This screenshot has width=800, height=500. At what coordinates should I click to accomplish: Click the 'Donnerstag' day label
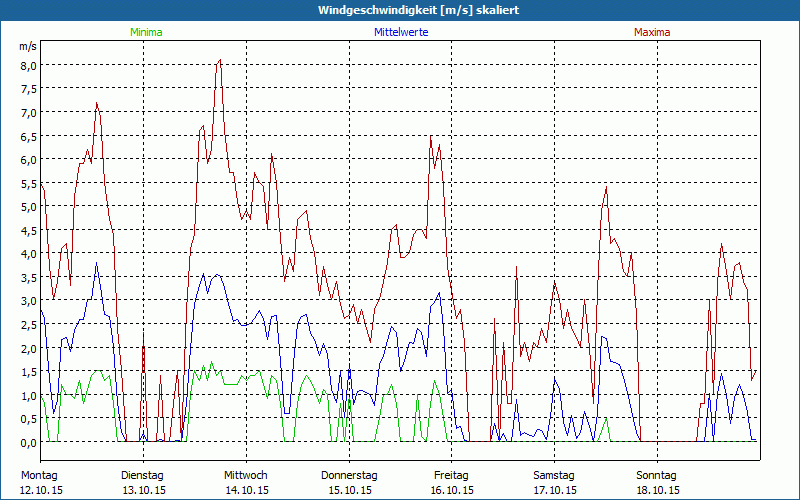click(x=349, y=476)
